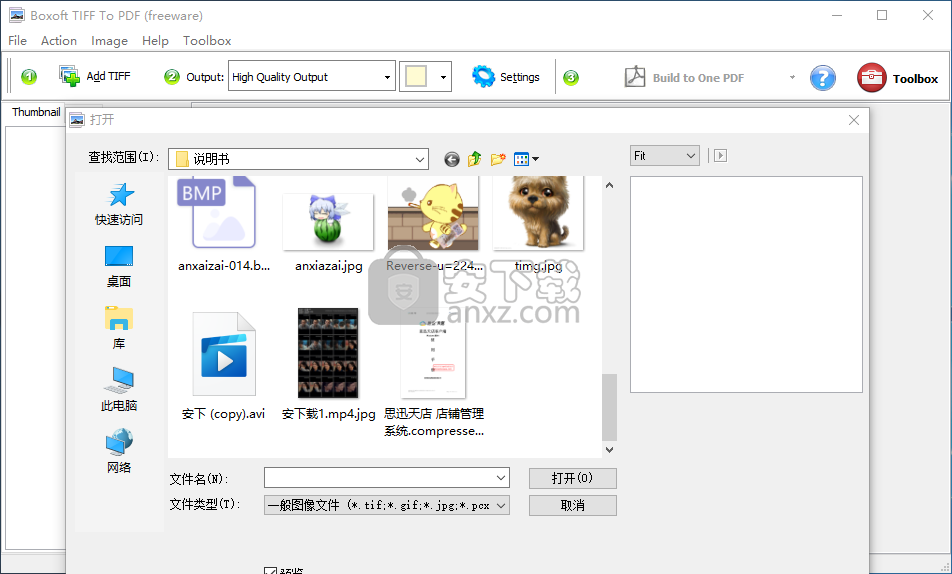
Task: Open the Settings gear in the toolbar
Action: point(506,77)
